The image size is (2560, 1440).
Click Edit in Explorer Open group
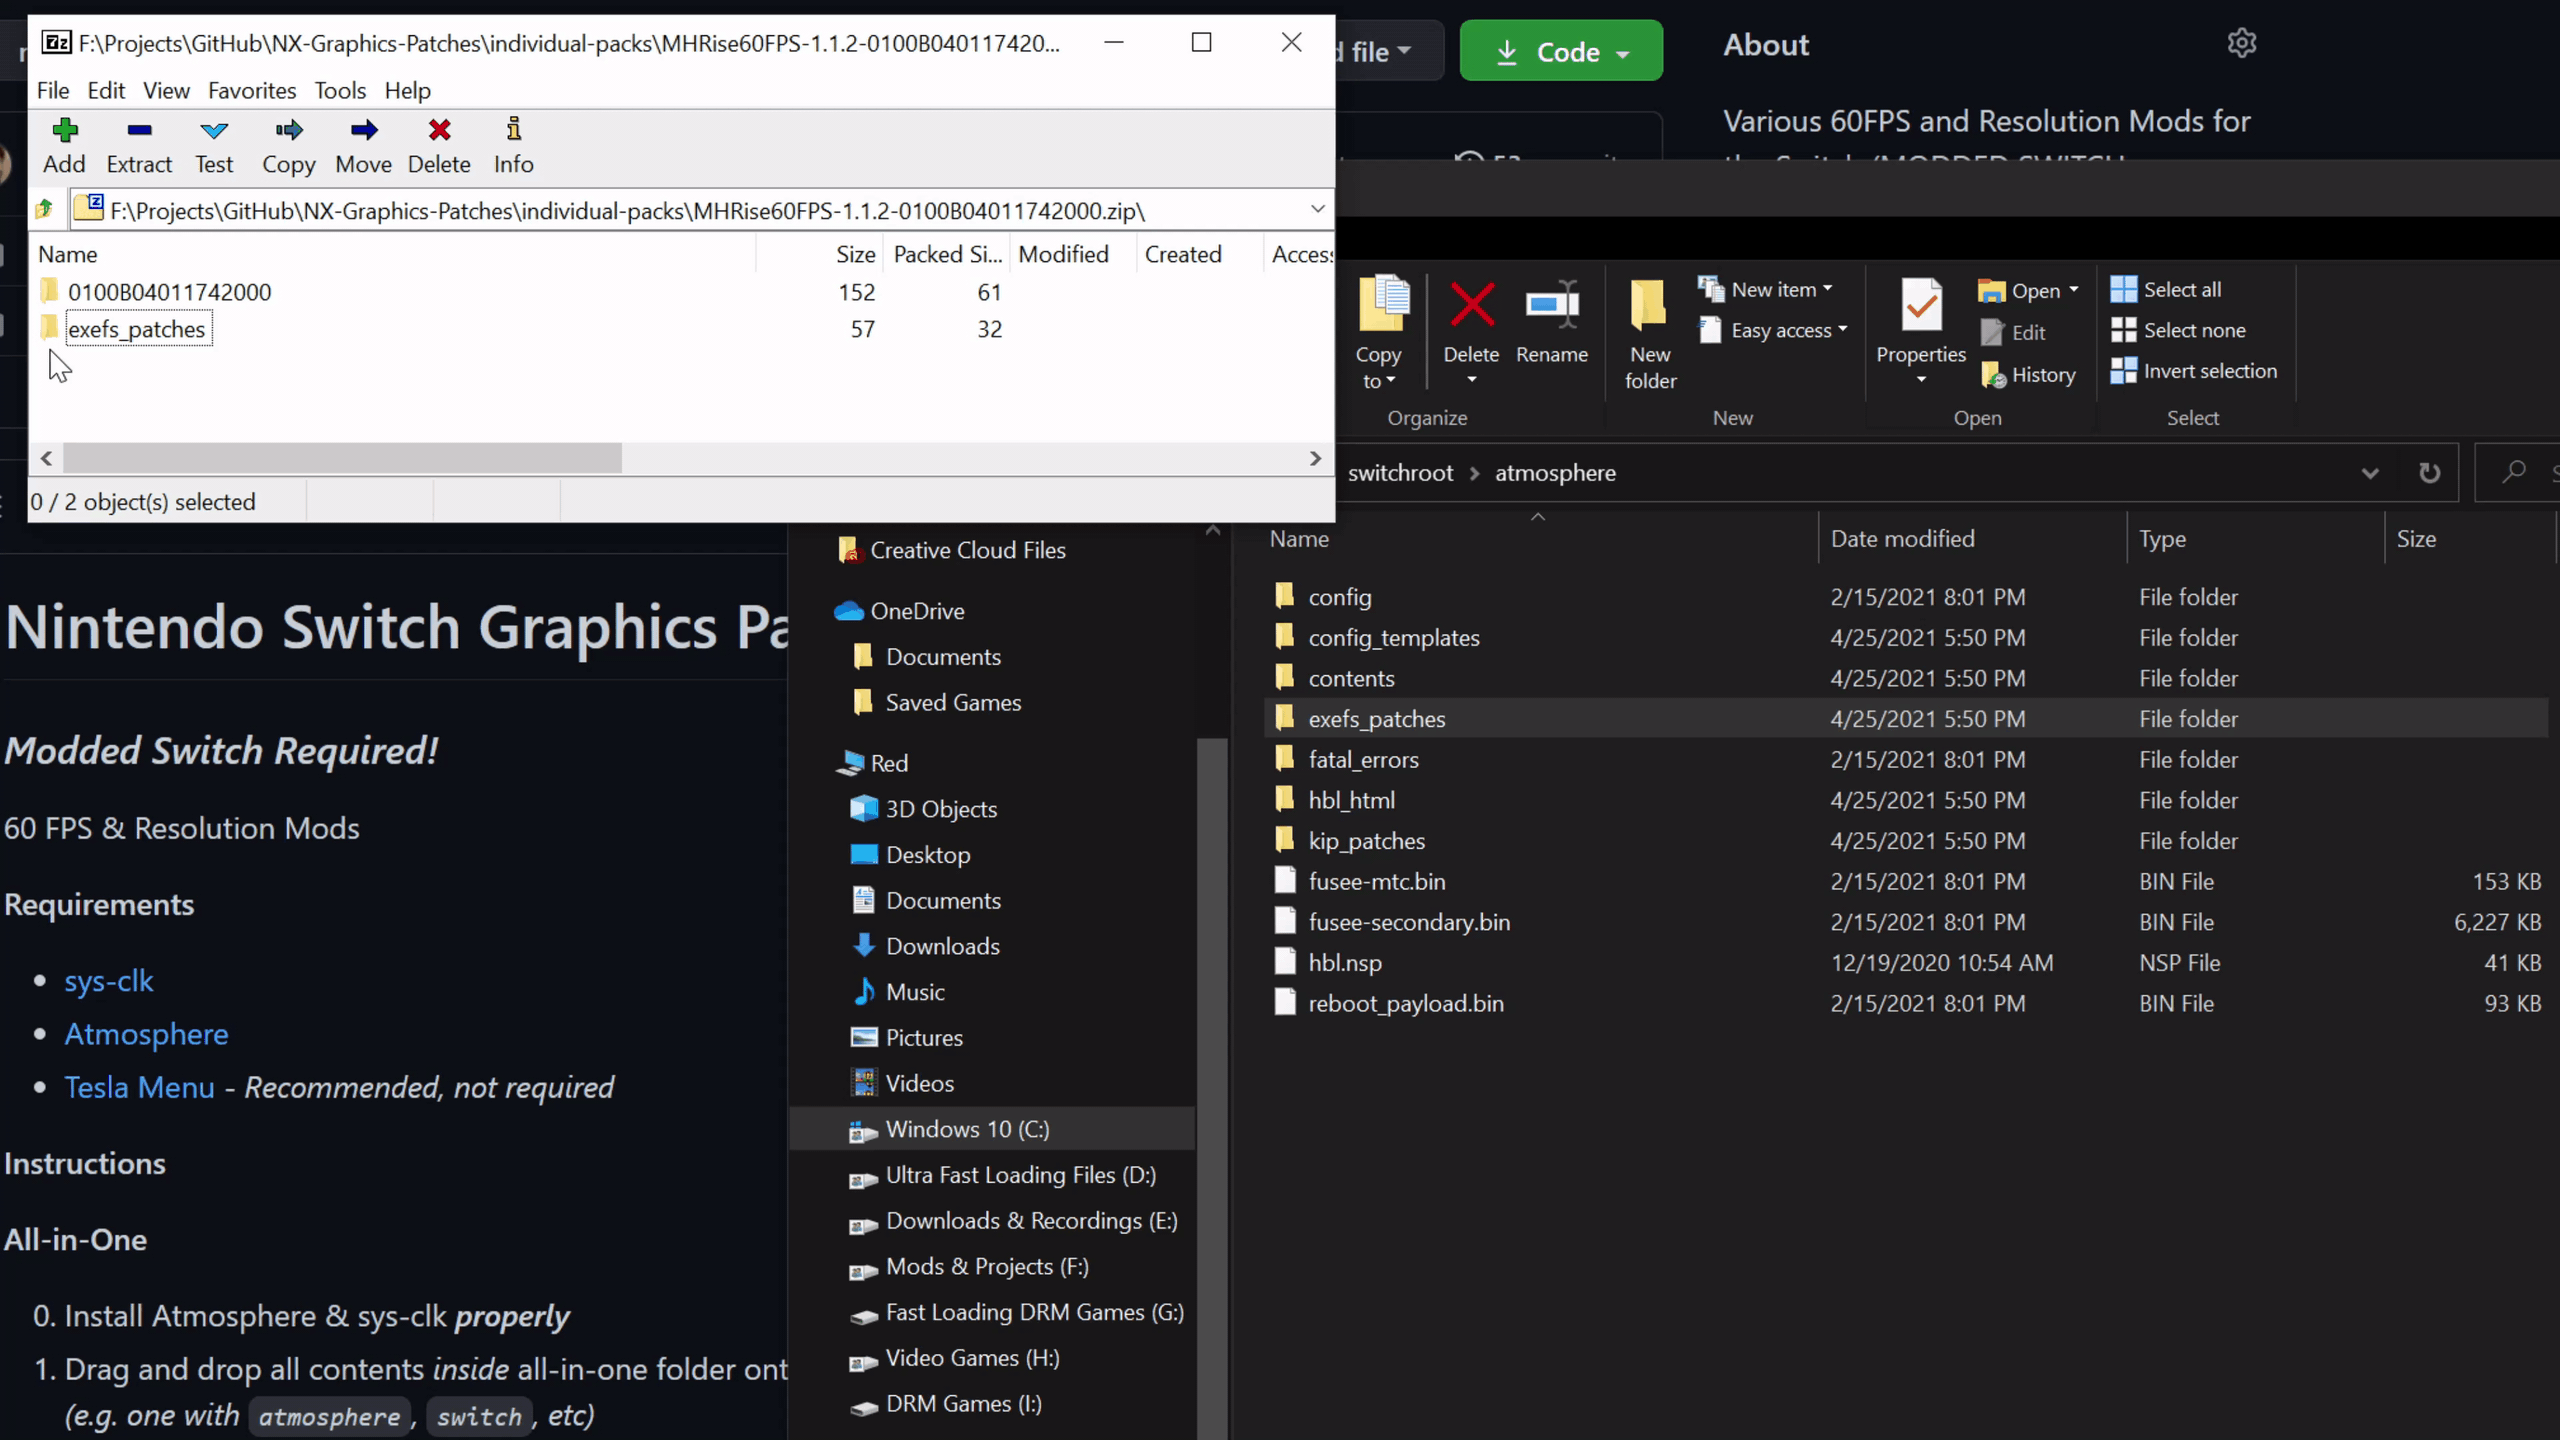click(2012, 333)
